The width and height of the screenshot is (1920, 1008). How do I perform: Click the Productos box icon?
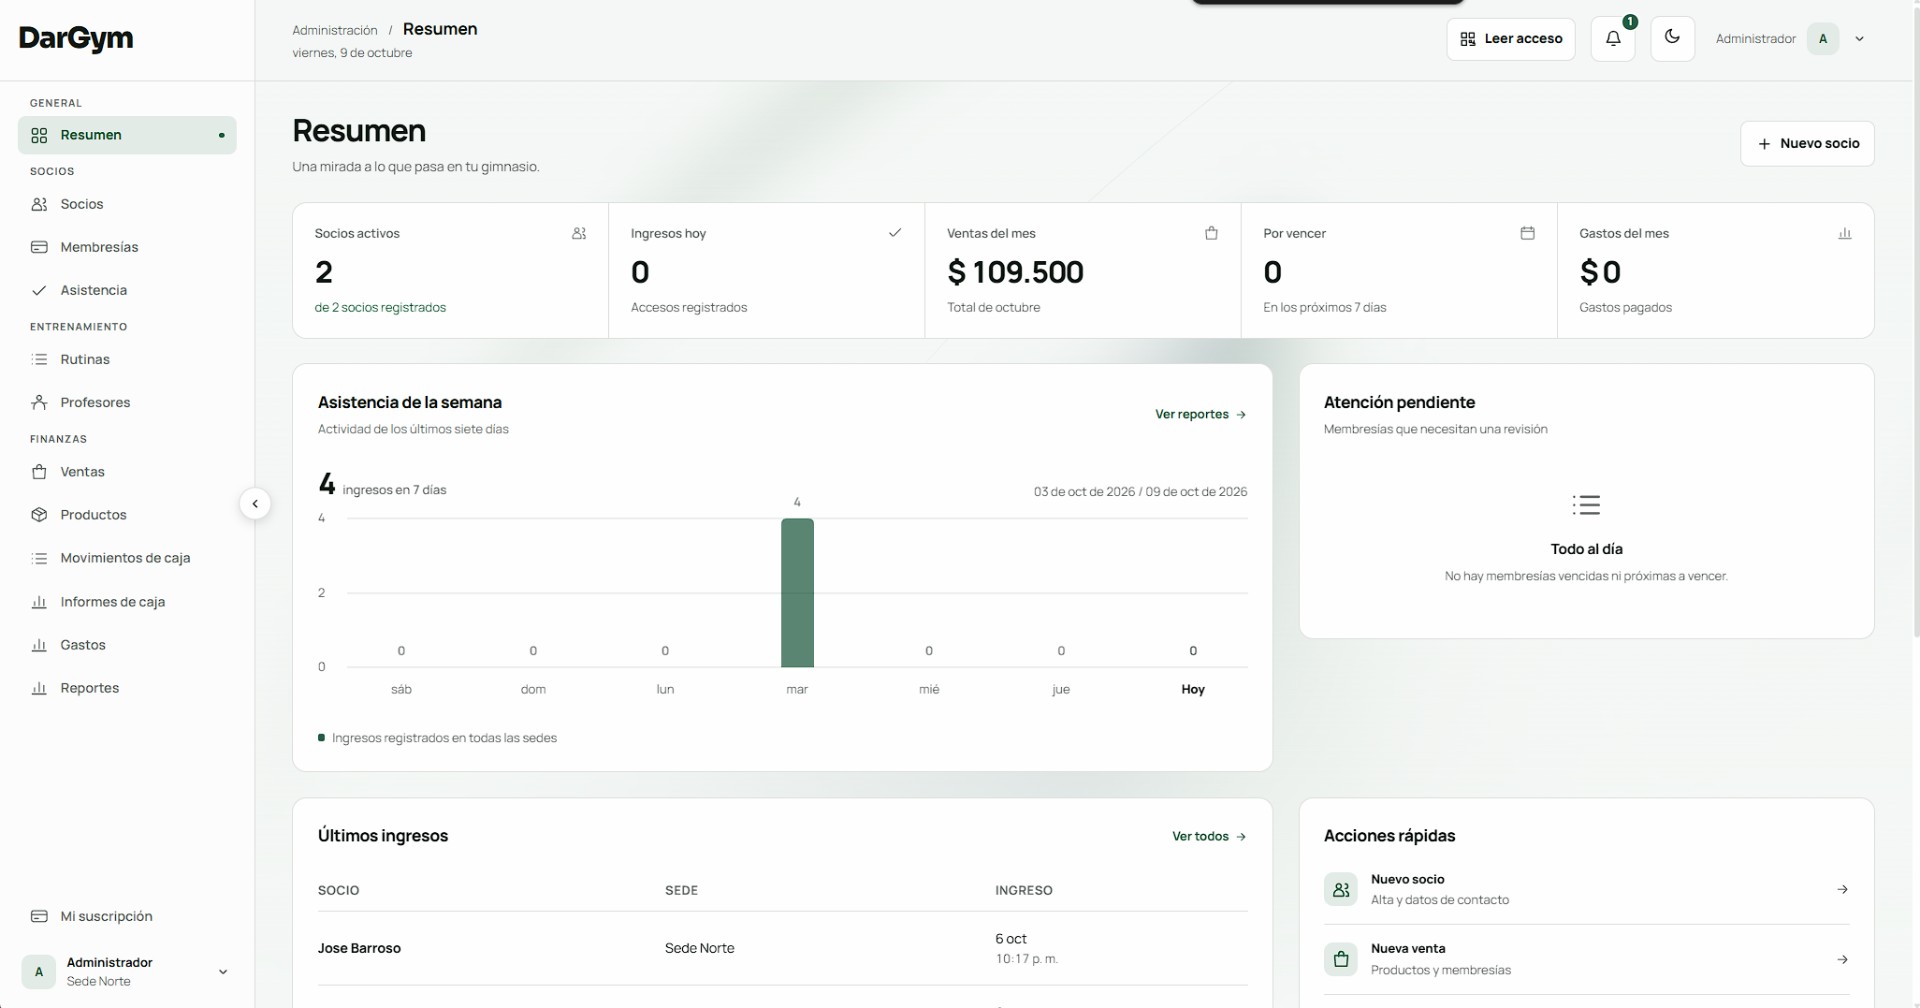(39, 515)
